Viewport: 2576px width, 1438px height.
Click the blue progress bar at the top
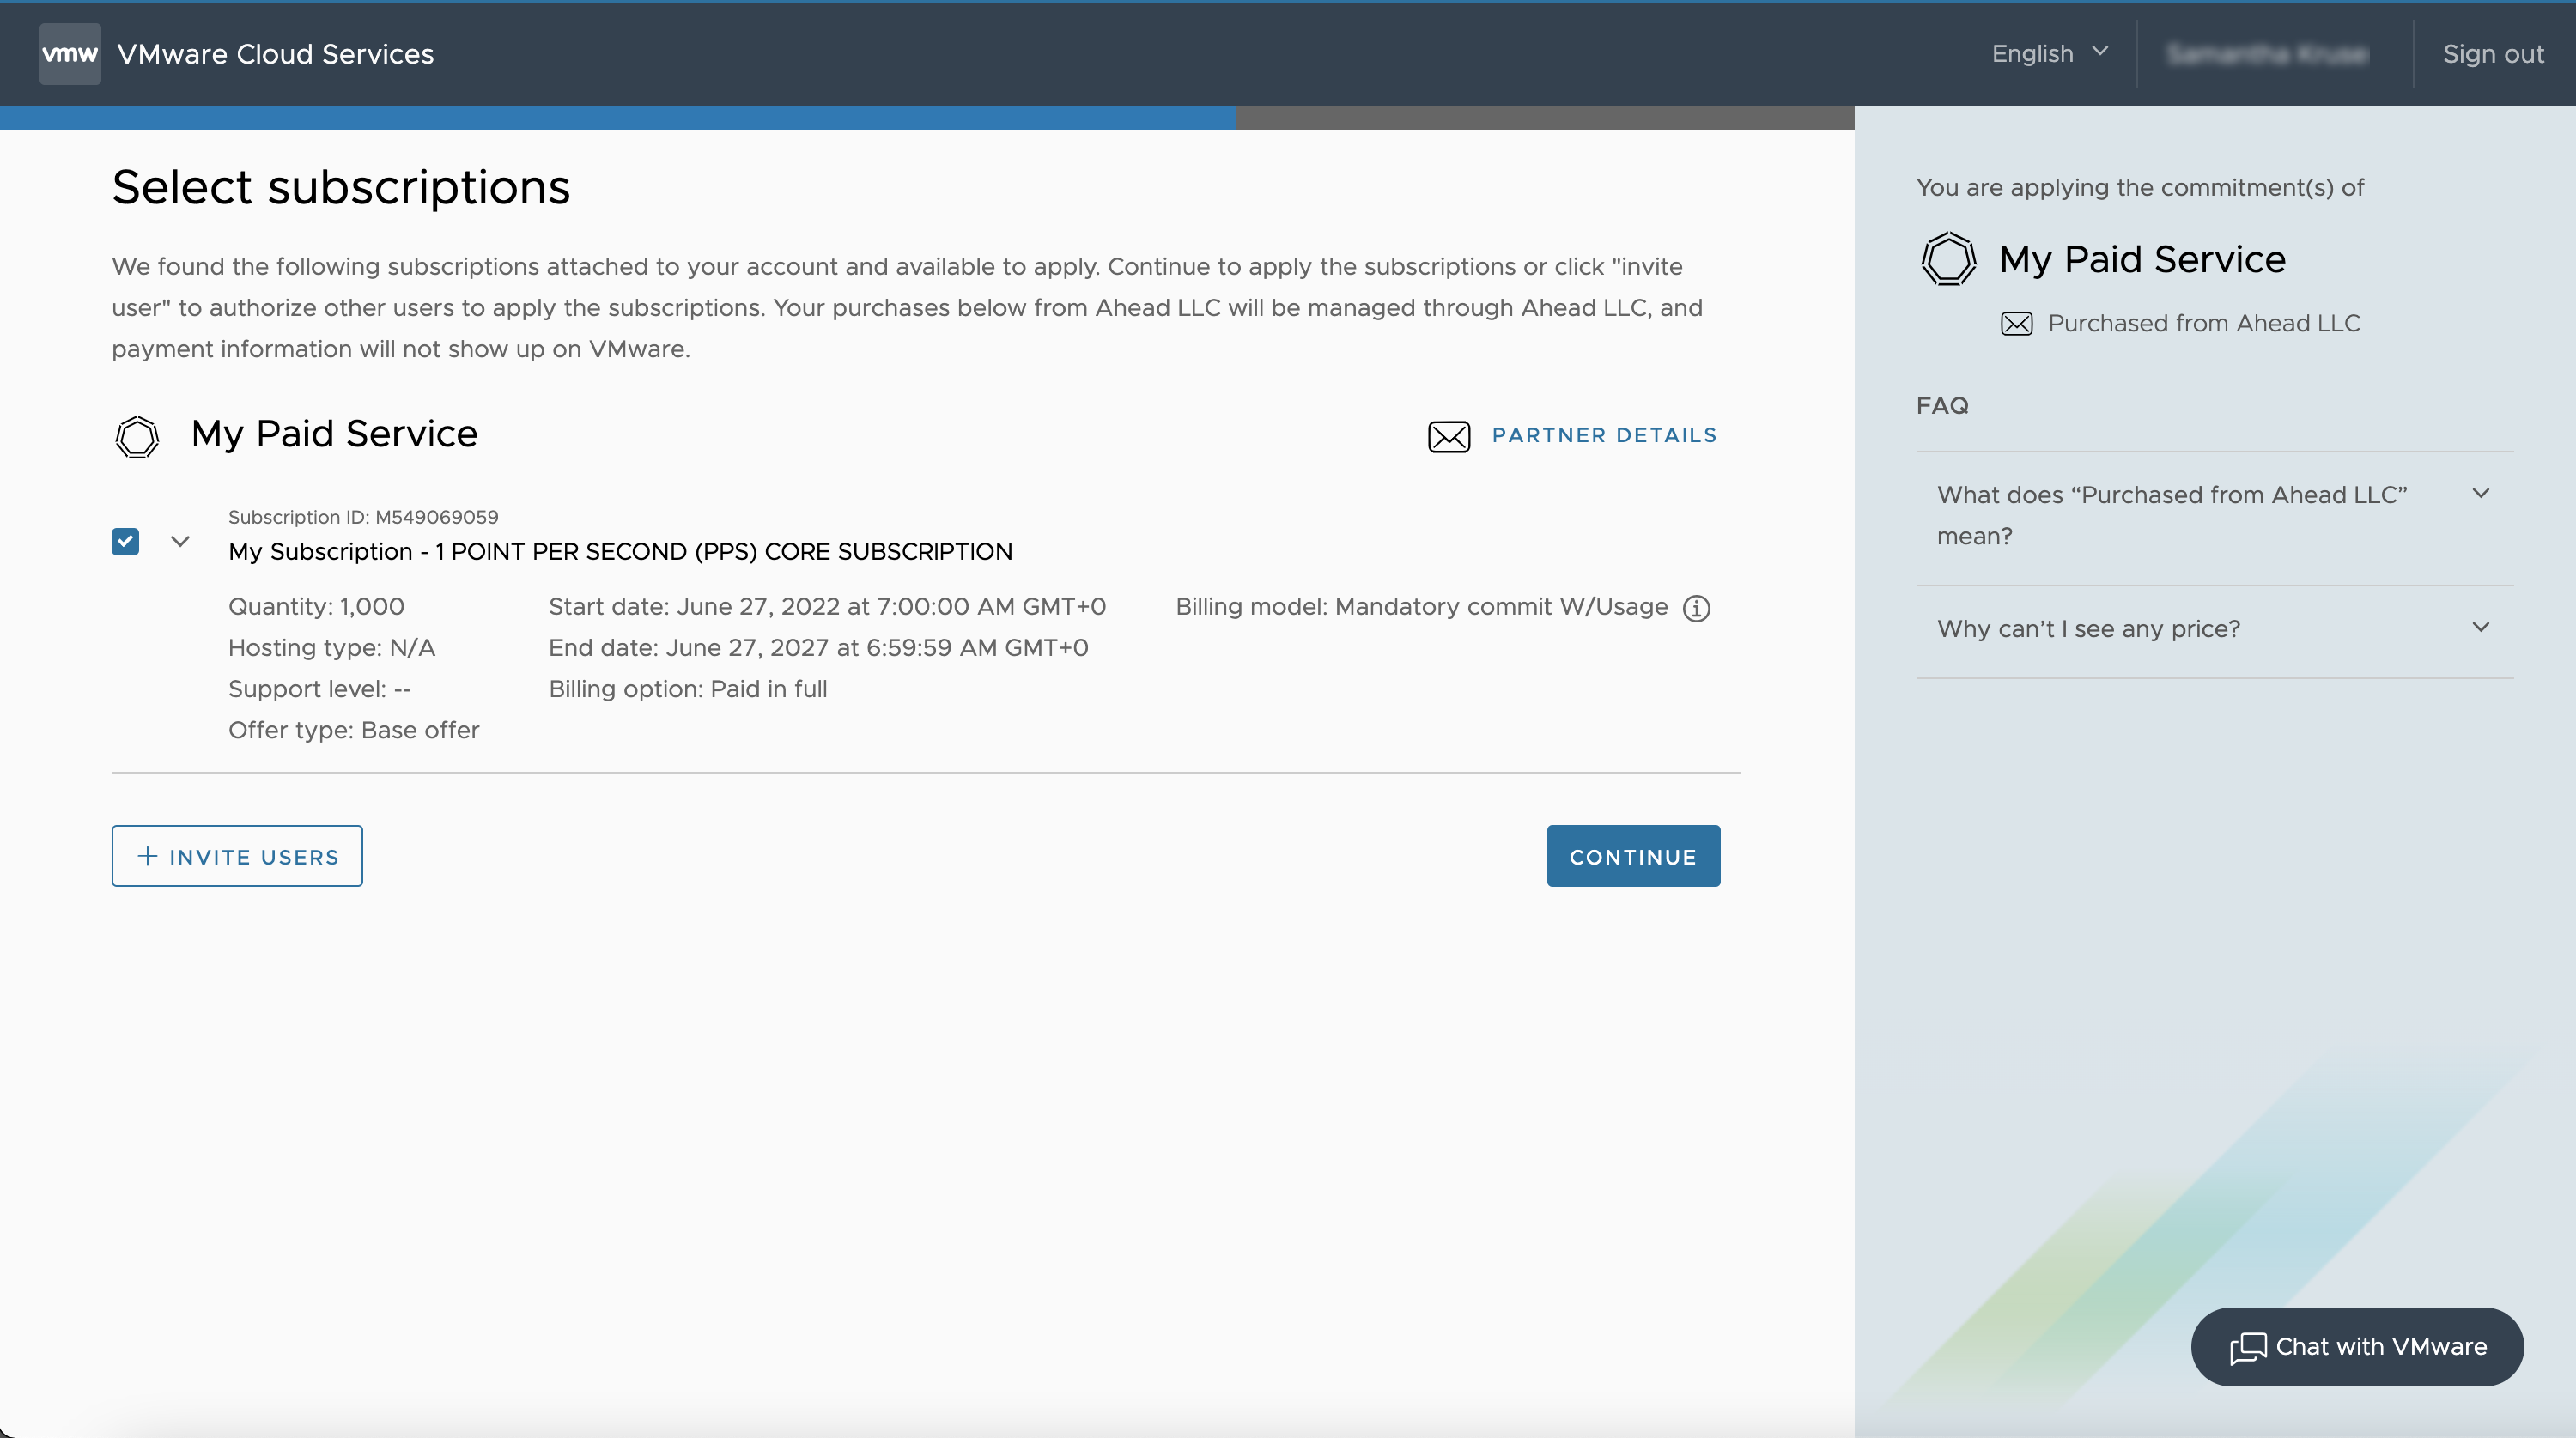[617, 117]
